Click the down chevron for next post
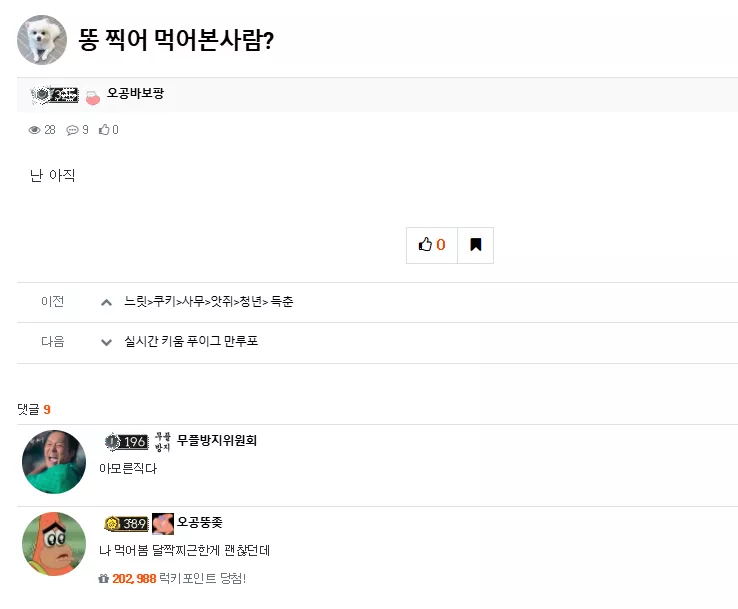The height and width of the screenshot is (609, 738). [107, 342]
